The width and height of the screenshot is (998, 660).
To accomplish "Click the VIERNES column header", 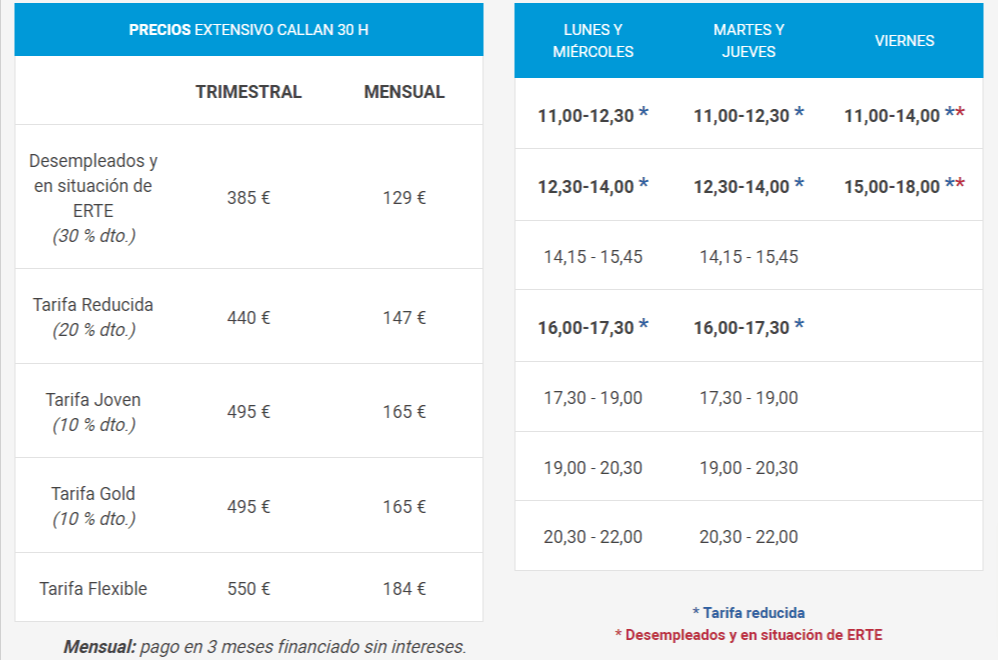I will [x=904, y=41].
